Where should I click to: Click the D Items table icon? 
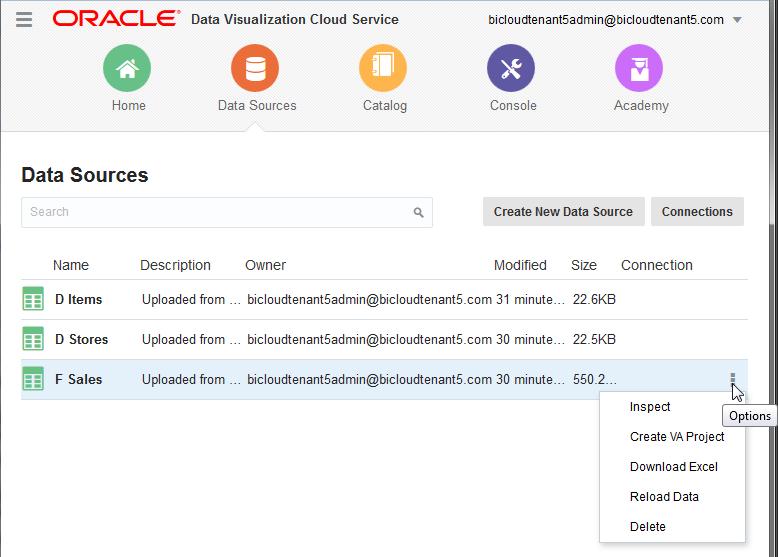click(x=33, y=299)
